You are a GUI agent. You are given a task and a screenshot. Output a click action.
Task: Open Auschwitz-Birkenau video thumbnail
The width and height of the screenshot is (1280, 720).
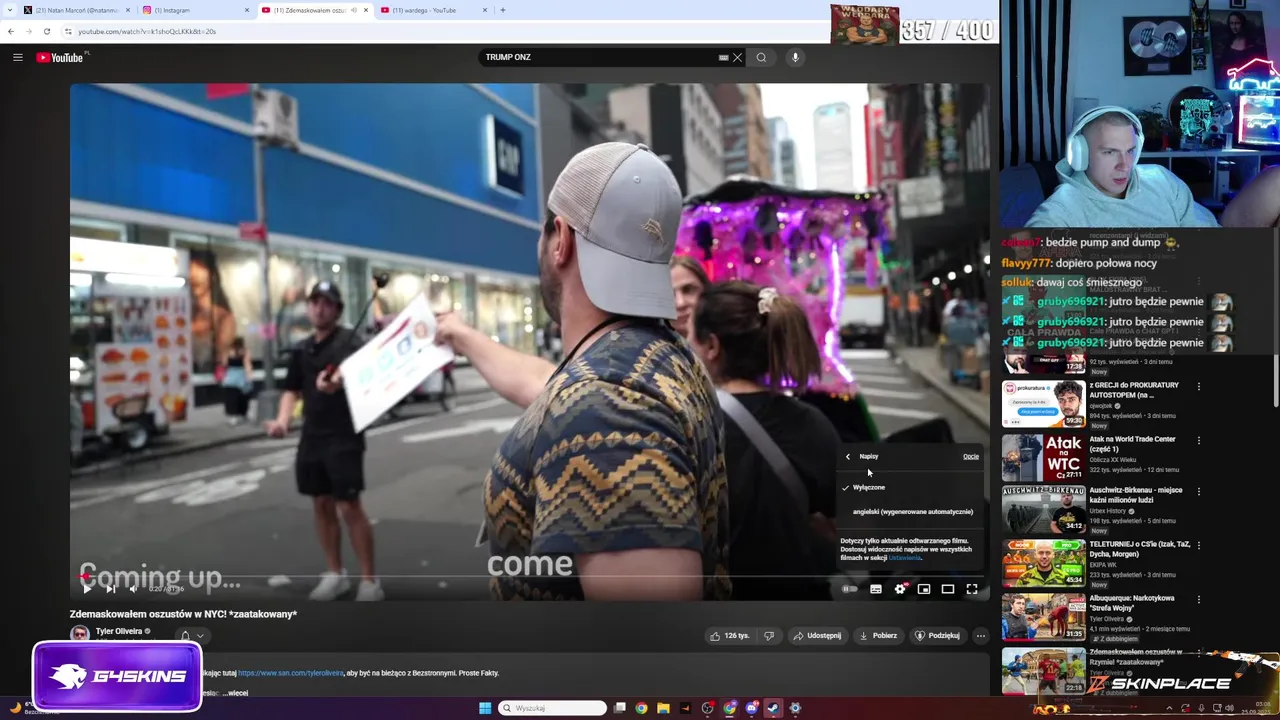coord(1044,509)
